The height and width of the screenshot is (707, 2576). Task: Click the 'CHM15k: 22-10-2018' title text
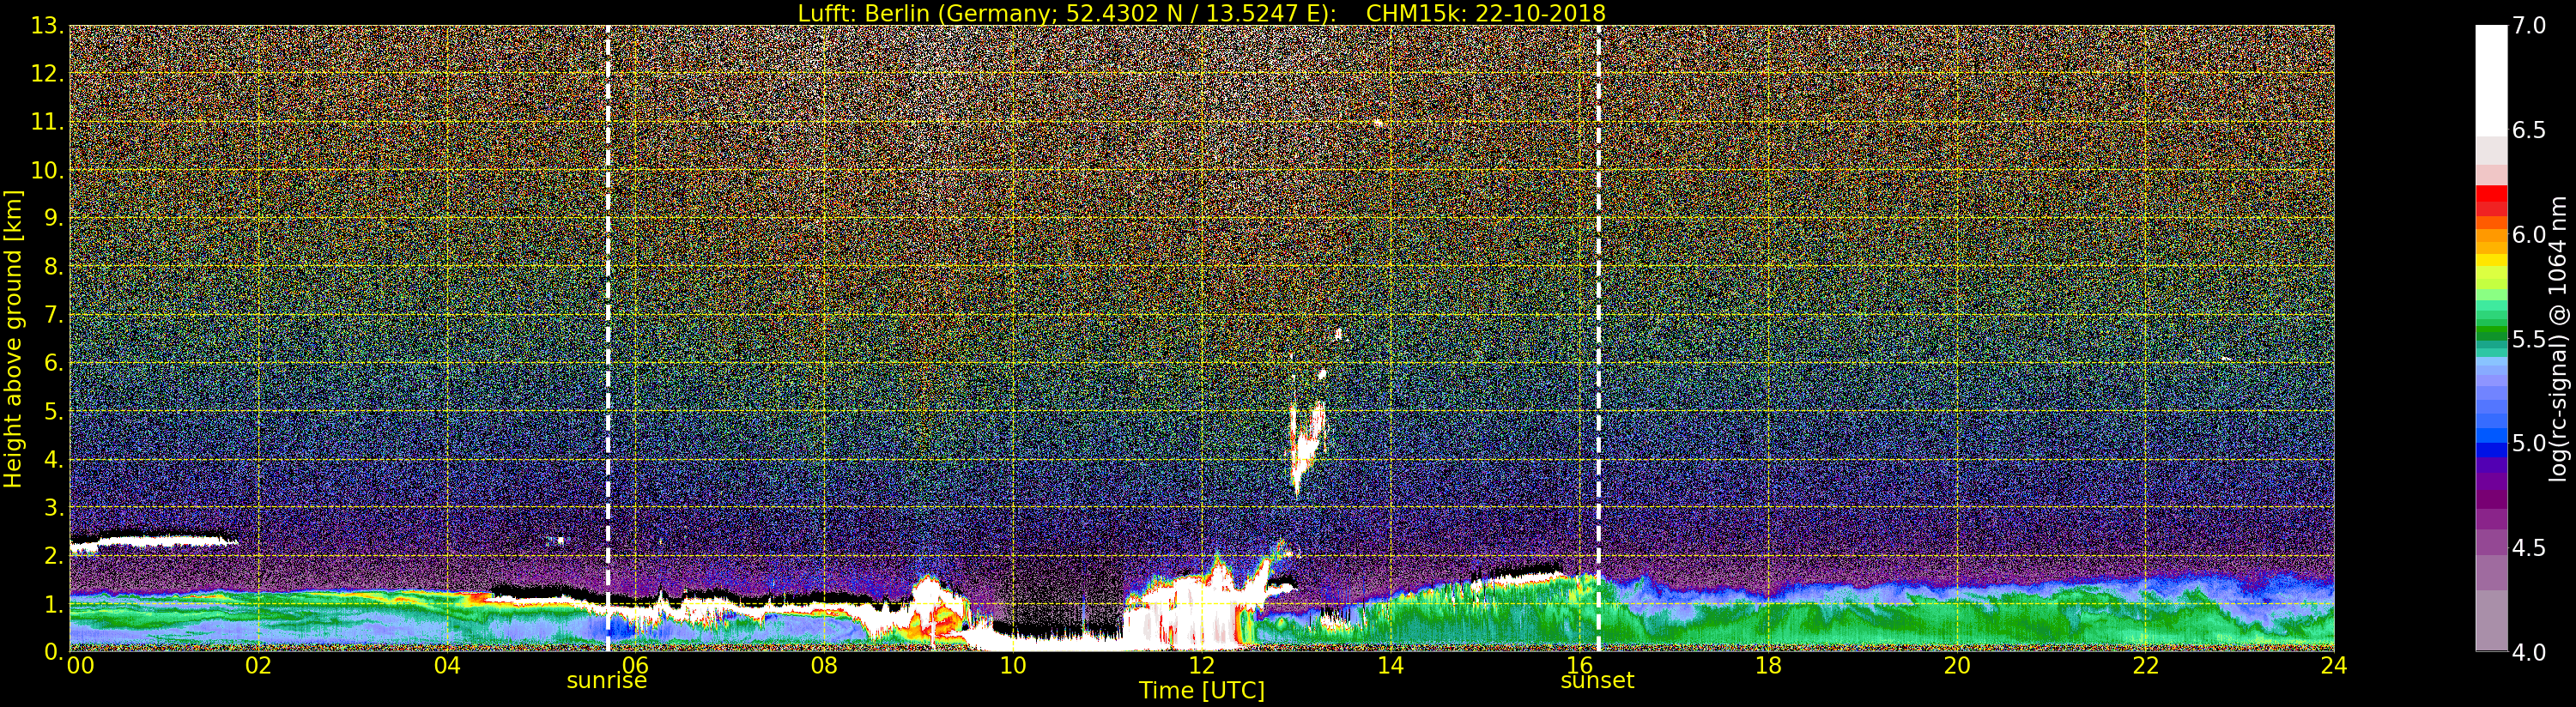(x=1485, y=13)
